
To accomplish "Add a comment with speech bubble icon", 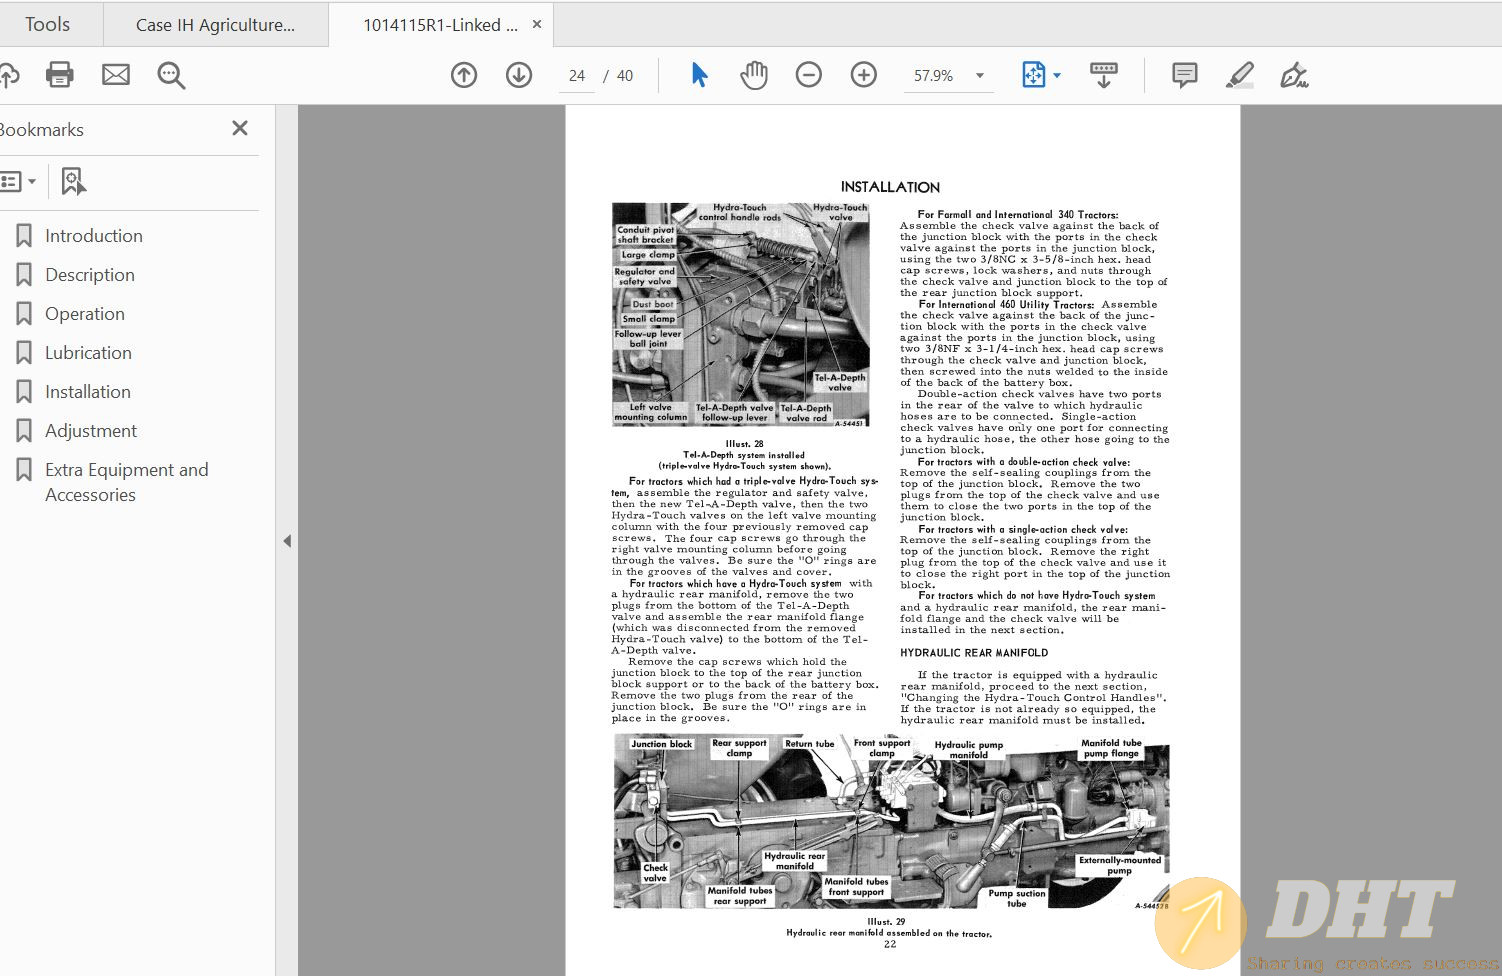I will point(1185,75).
